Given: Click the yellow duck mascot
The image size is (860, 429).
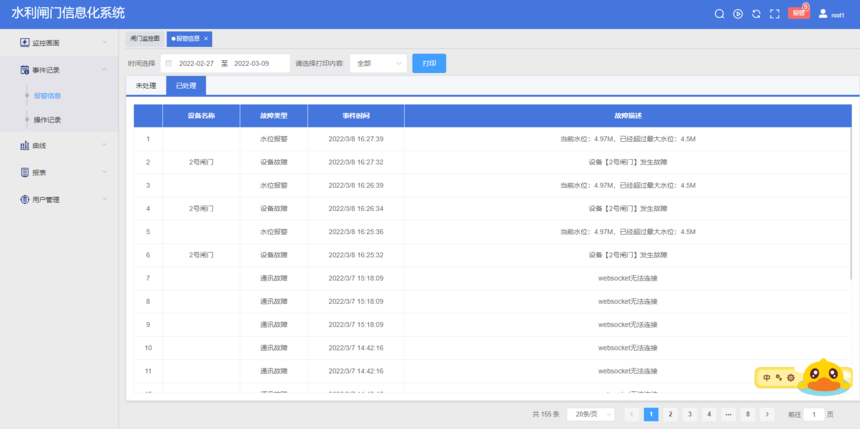Looking at the screenshot, I should [825, 376].
